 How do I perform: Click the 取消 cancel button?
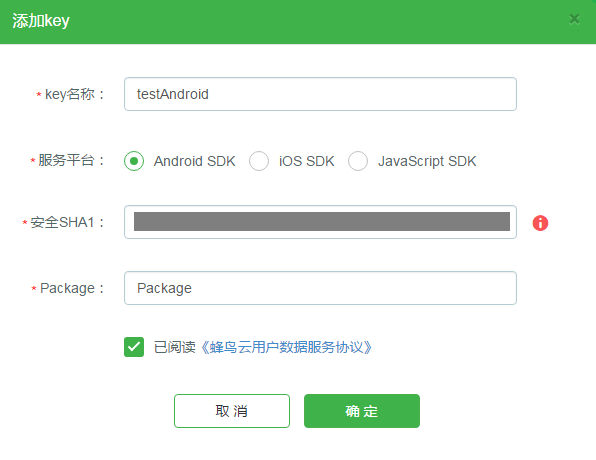tap(232, 411)
